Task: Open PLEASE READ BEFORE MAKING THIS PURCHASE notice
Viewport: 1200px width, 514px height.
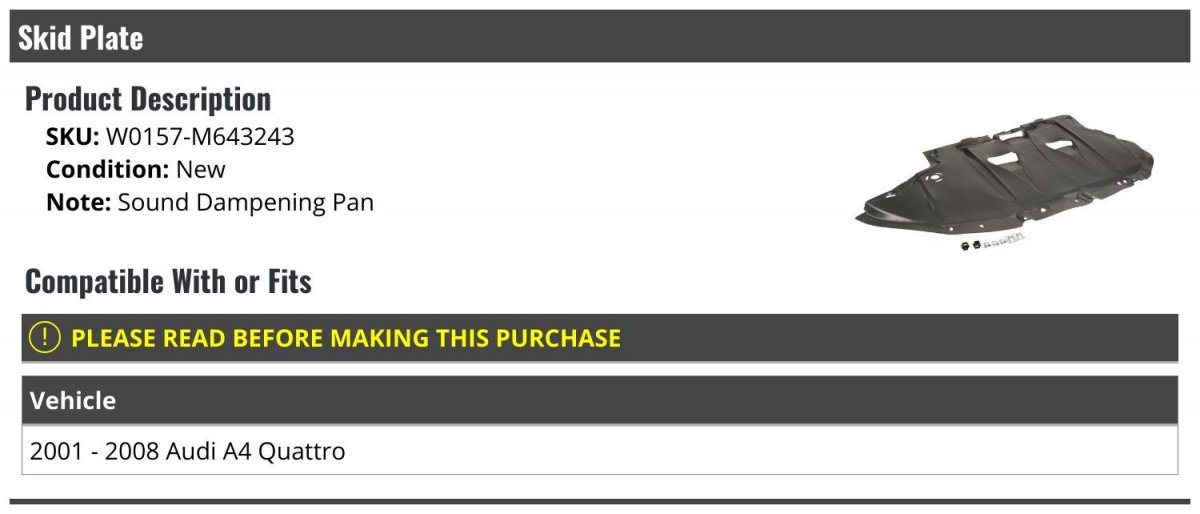Action: coord(346,338)
